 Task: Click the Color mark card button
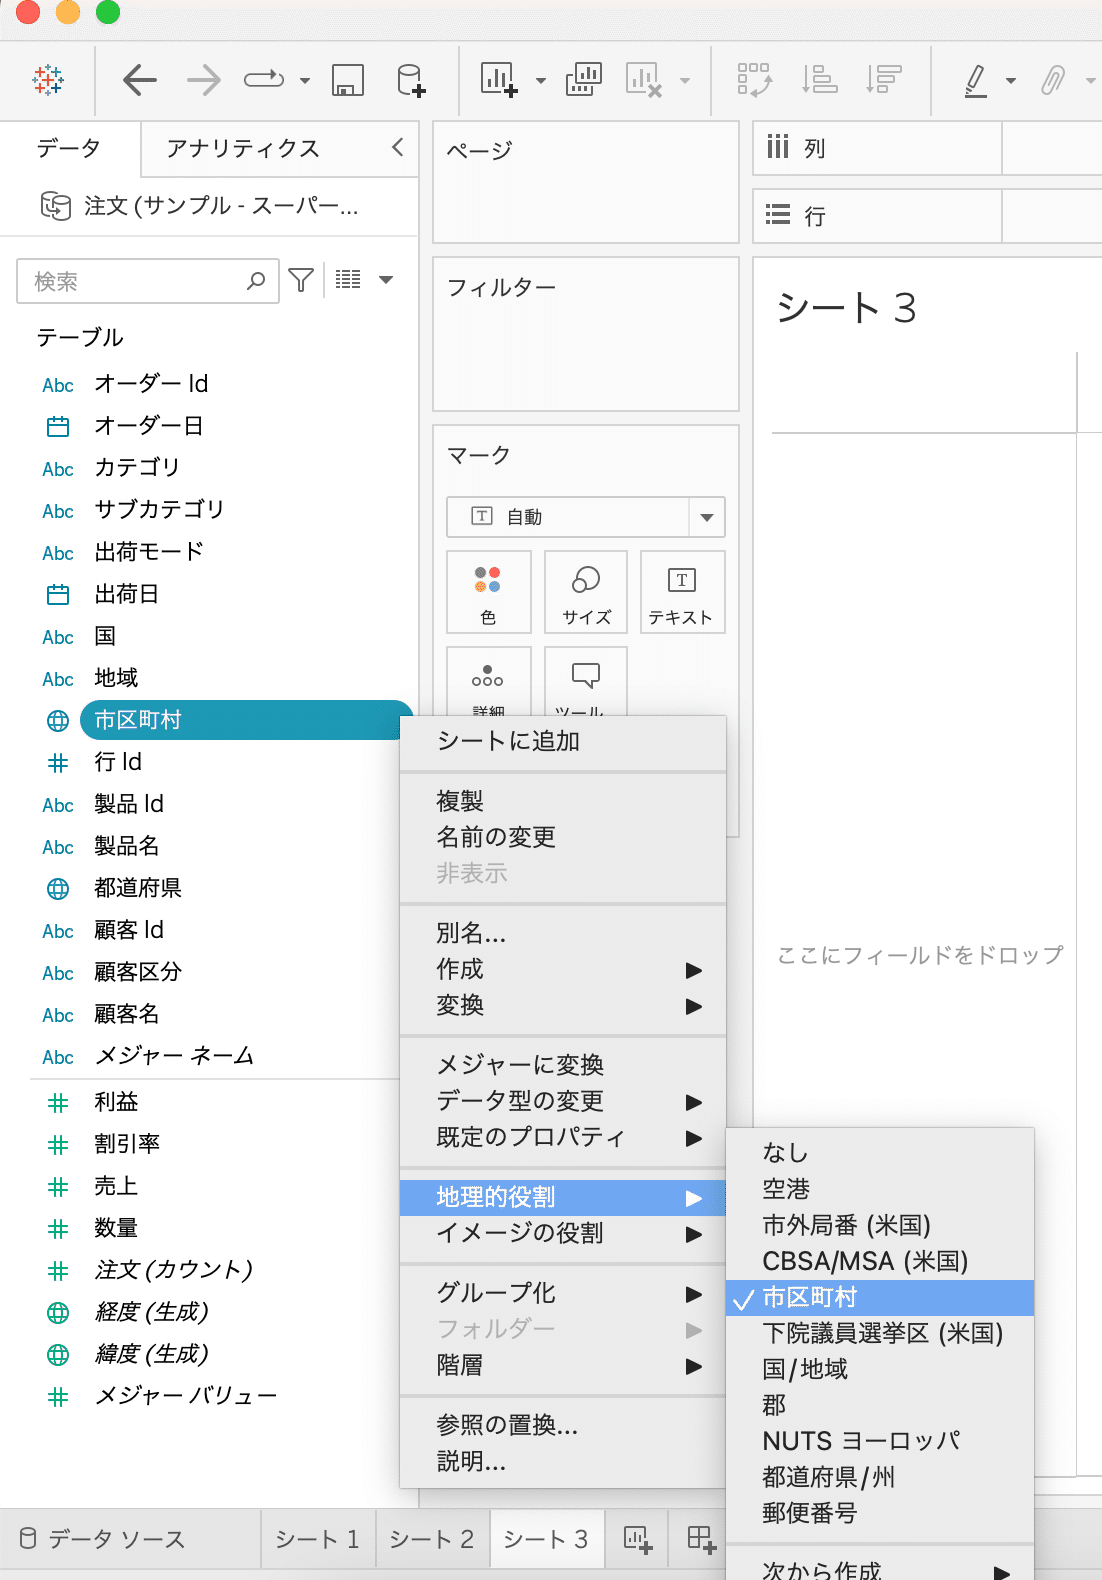pyautogui.click(x=488, y=592)
